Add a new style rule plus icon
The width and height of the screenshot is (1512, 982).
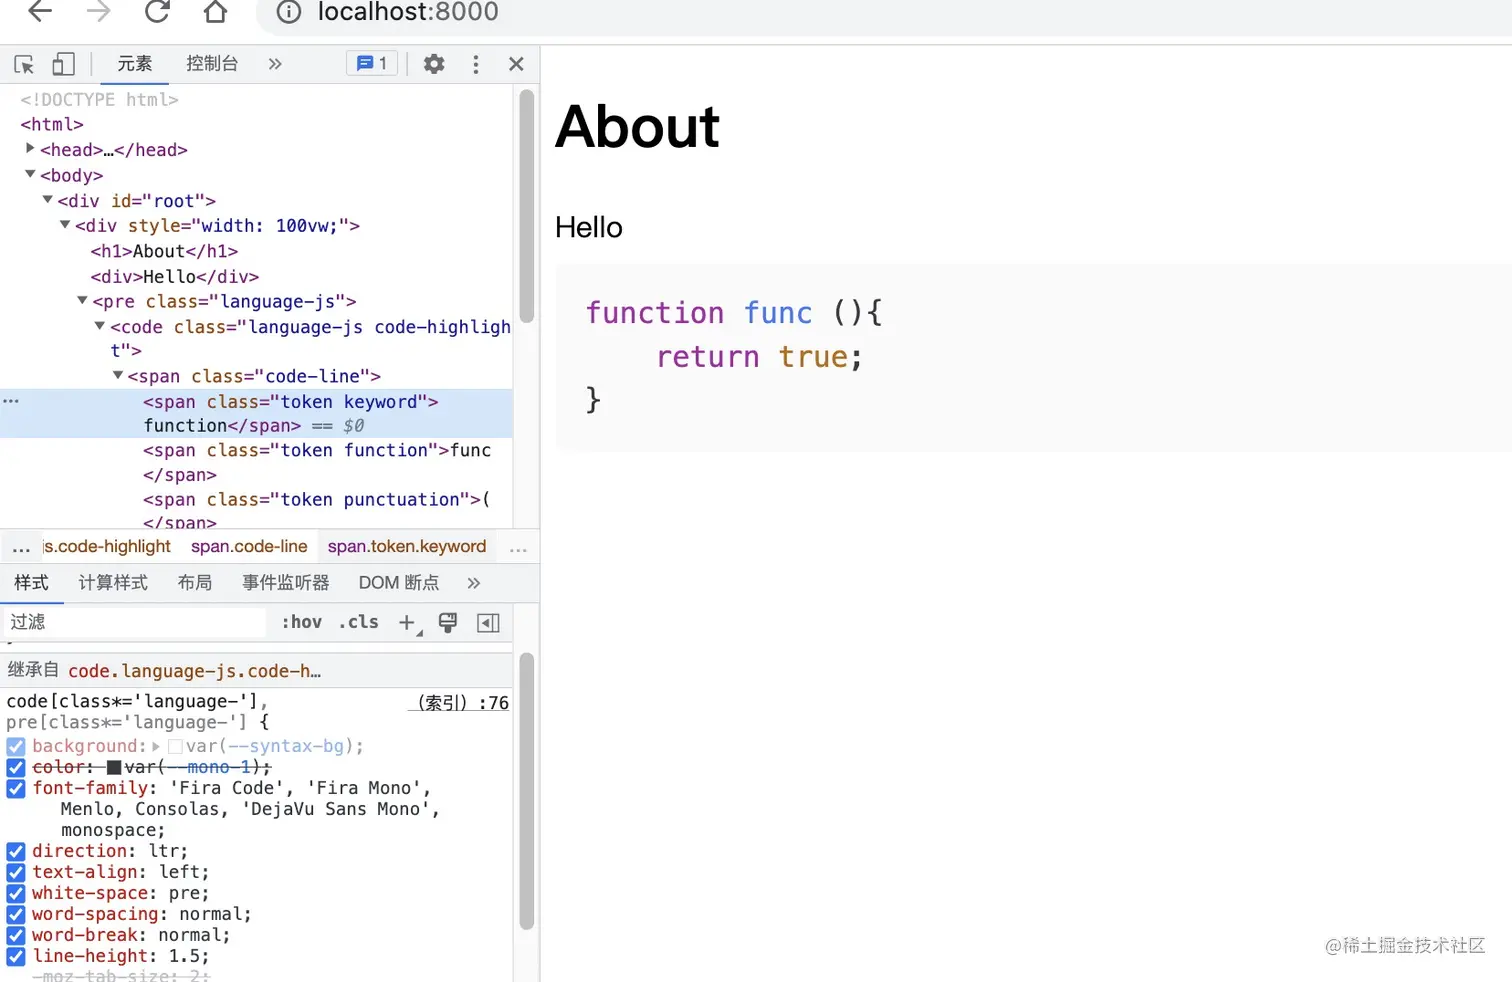[x=408, y=623]
